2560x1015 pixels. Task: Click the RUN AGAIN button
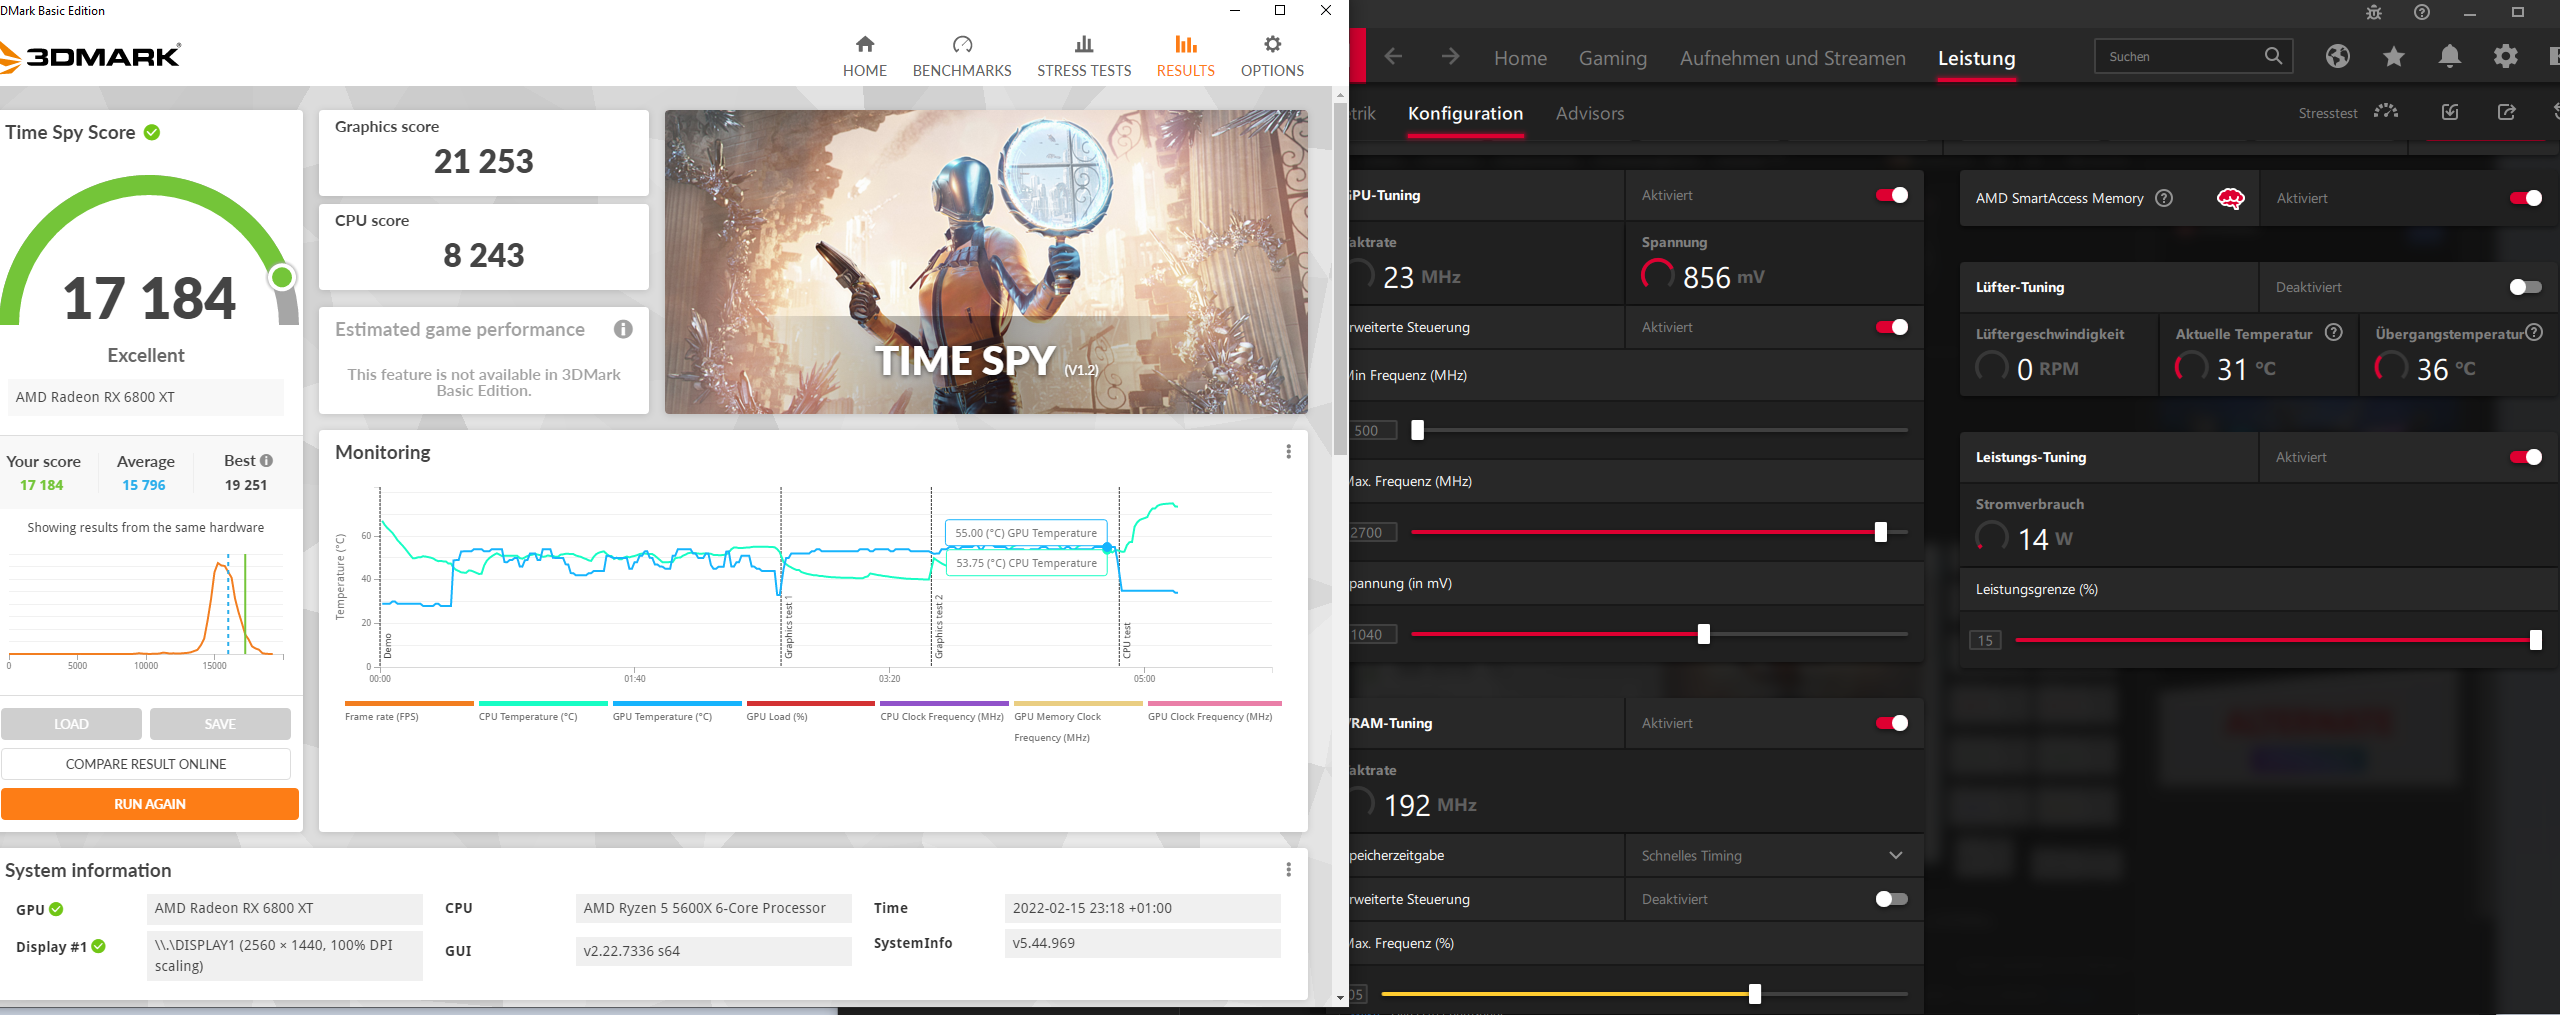coord(150,804)
